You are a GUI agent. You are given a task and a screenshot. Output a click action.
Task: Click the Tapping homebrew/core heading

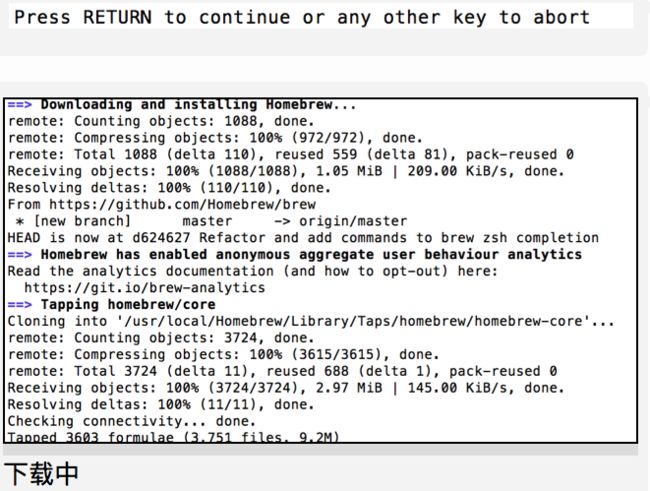tap(128, 305)
